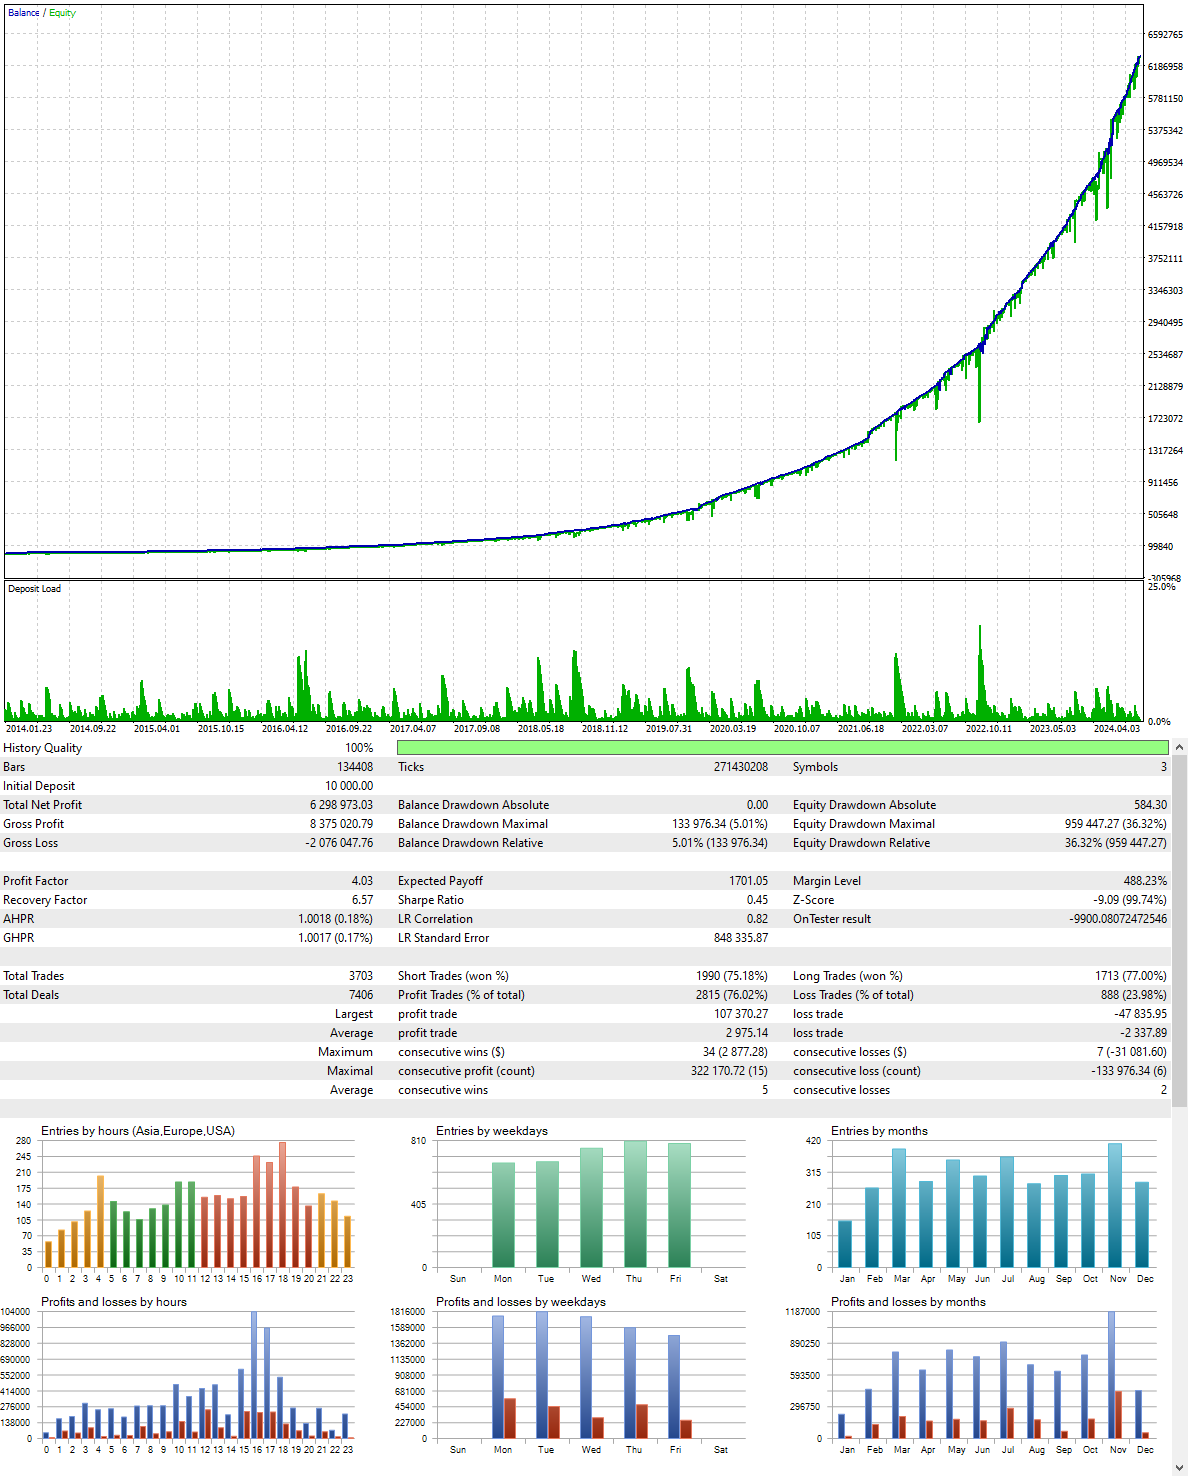
Task: Select largest loss trade value -47 835.95
Action: pyautogui.click(x=1141, y=1014)
